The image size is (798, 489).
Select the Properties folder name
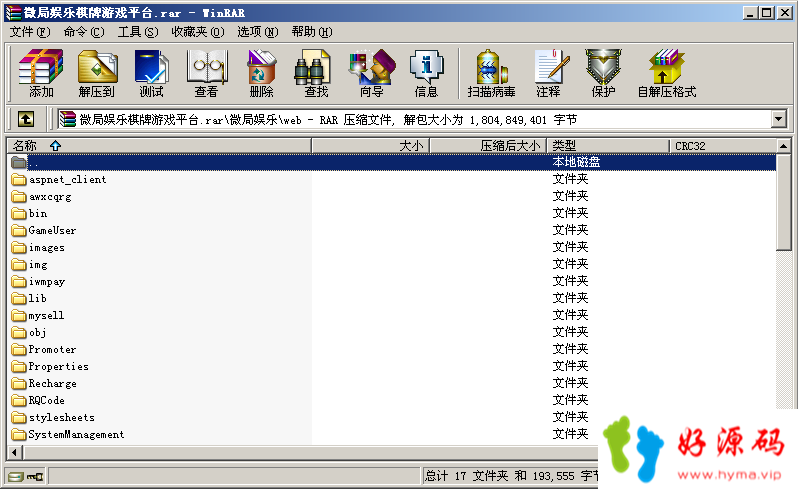(59, 366)
